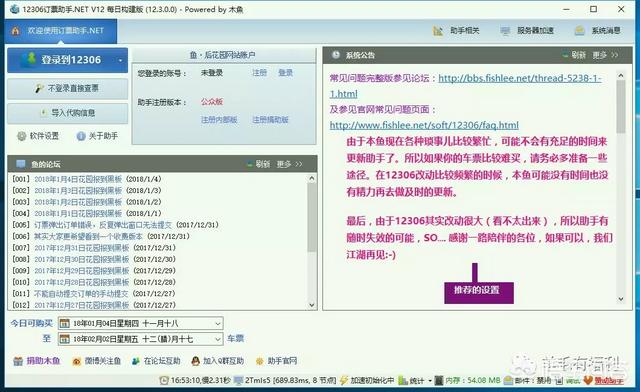Click the 系统消息 mail icon

click(x=580, y=31)
